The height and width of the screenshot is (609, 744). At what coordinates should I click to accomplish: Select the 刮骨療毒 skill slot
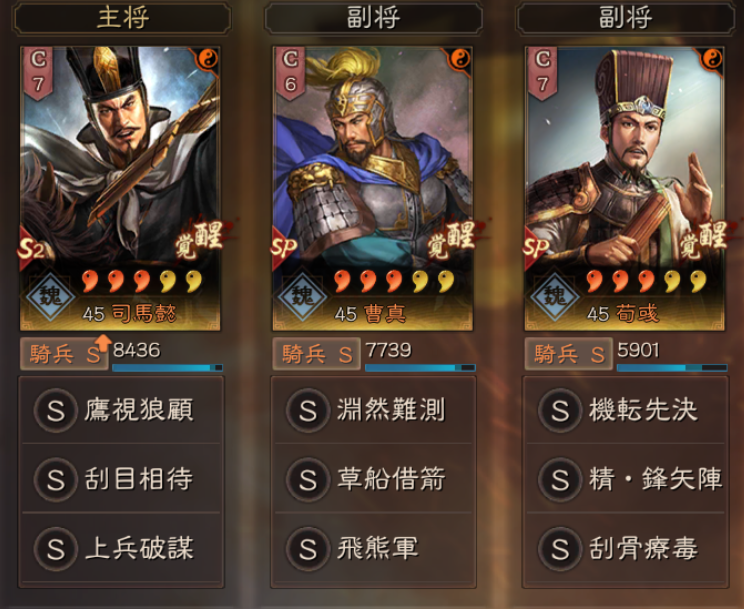(x=626, y=548)
